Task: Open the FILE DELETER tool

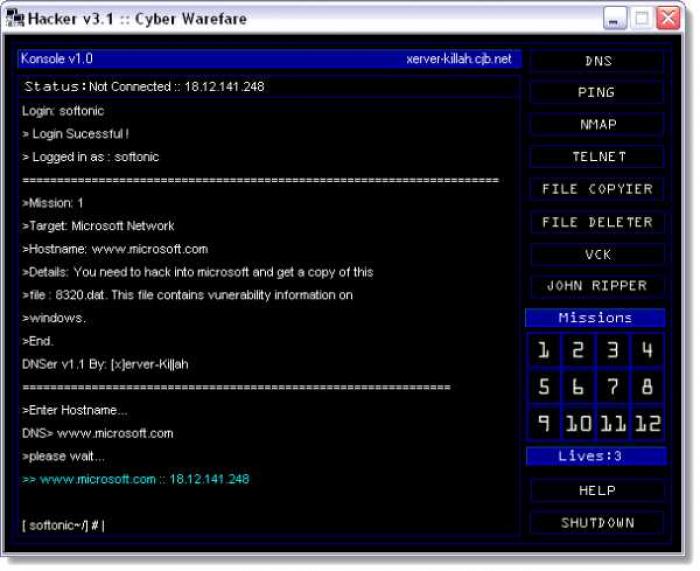Action: [597, 222]
